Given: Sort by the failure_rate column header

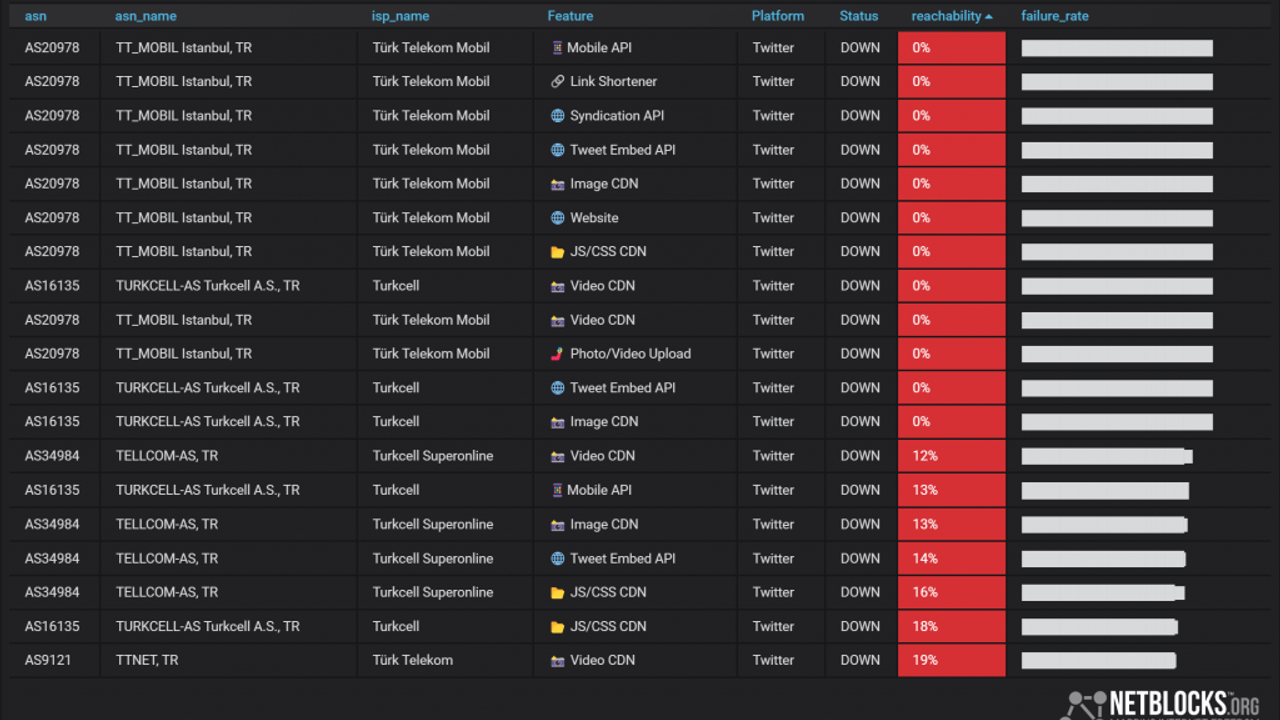Looking at the screenshot, I should 1055,16.
